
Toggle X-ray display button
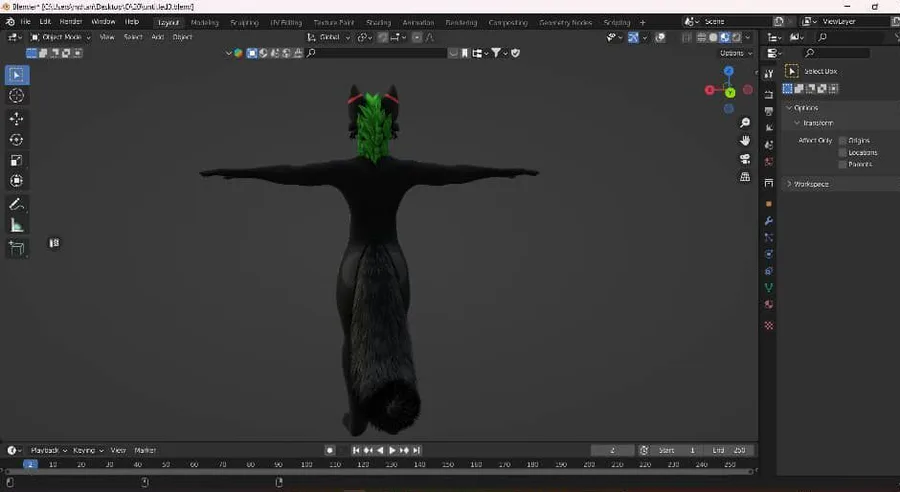(x=686, y=37)
